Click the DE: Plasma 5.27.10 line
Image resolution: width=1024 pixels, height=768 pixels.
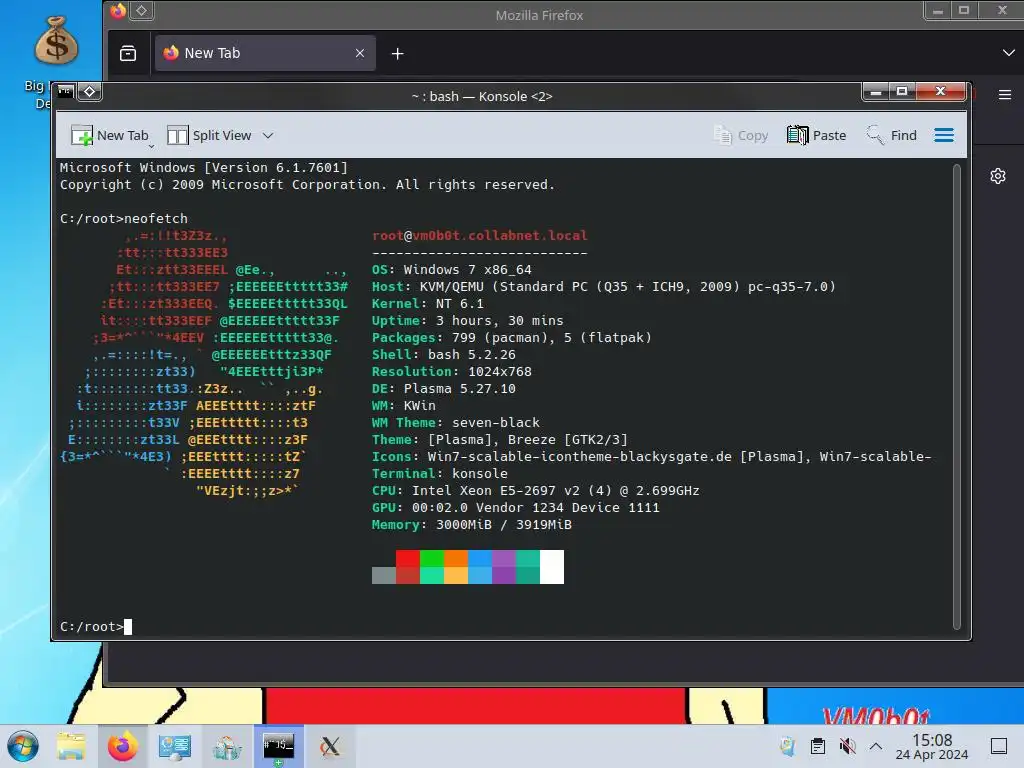click(443, 388)
